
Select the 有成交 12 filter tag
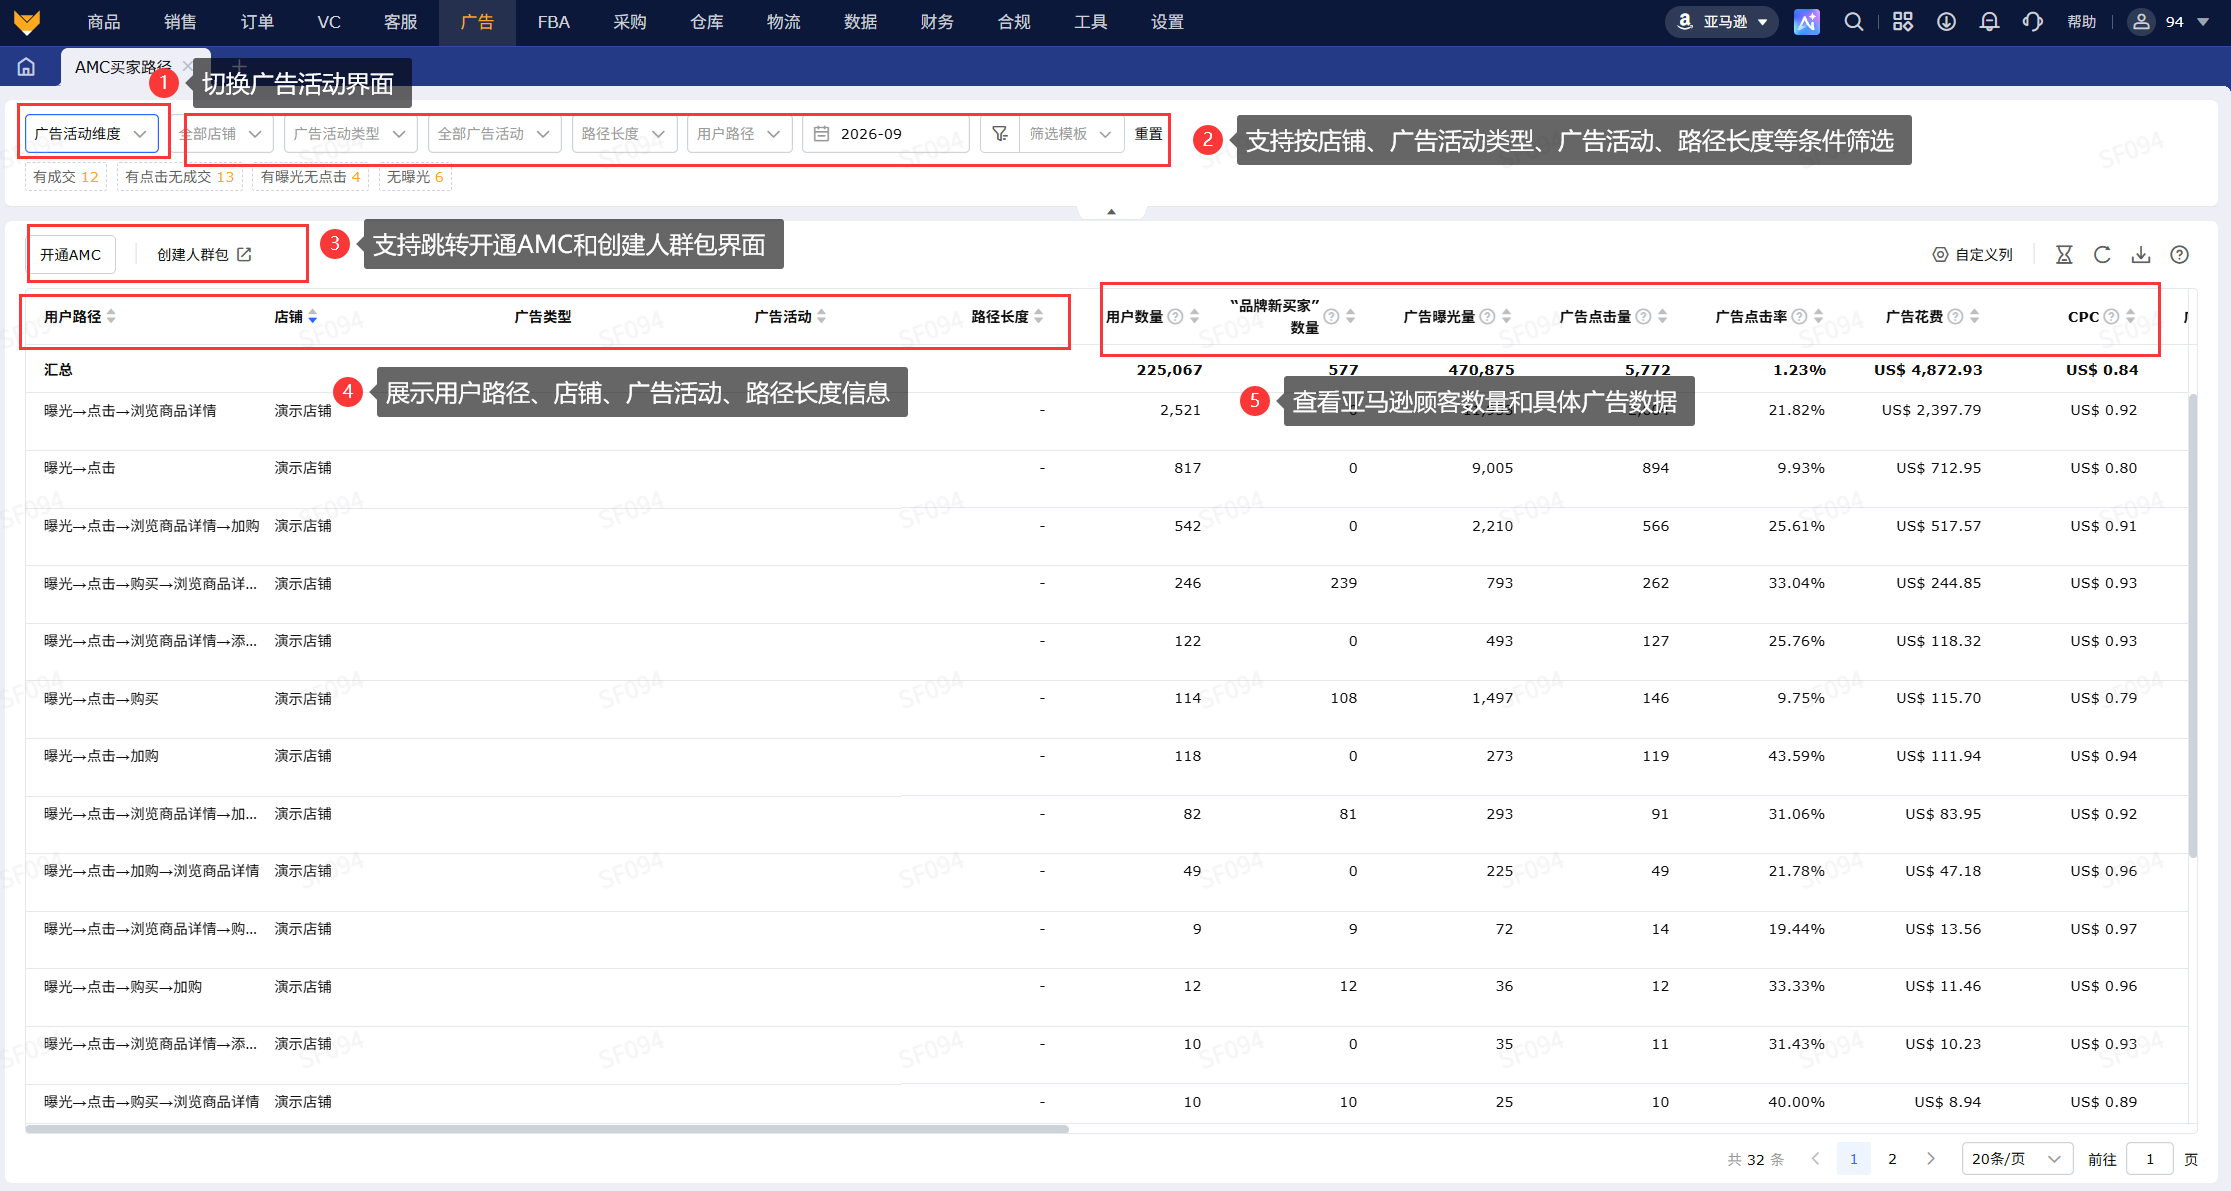click(x=66, y=177)
